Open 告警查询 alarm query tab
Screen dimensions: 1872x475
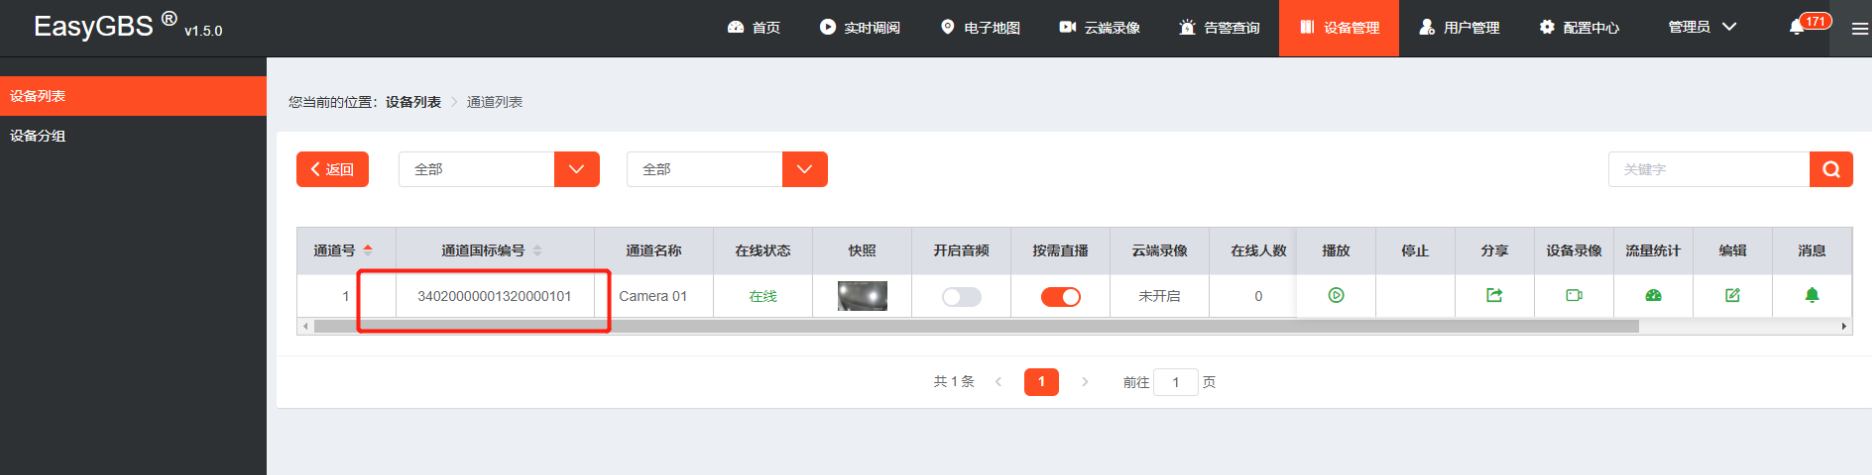(1220, 28)
